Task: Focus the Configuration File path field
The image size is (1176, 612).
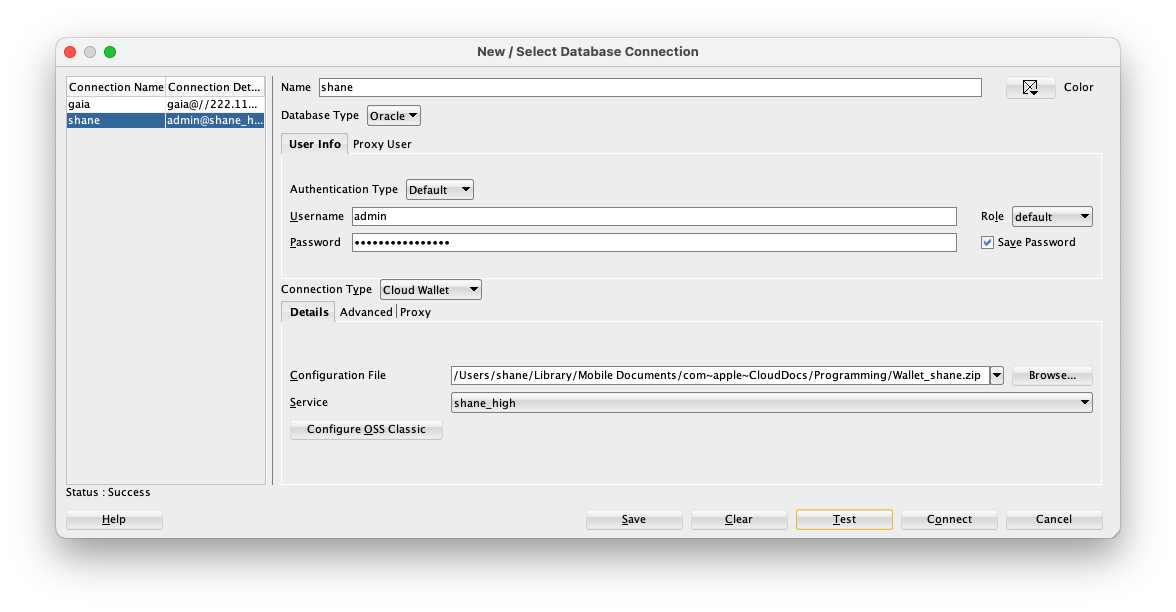Action: coord(720,375)
